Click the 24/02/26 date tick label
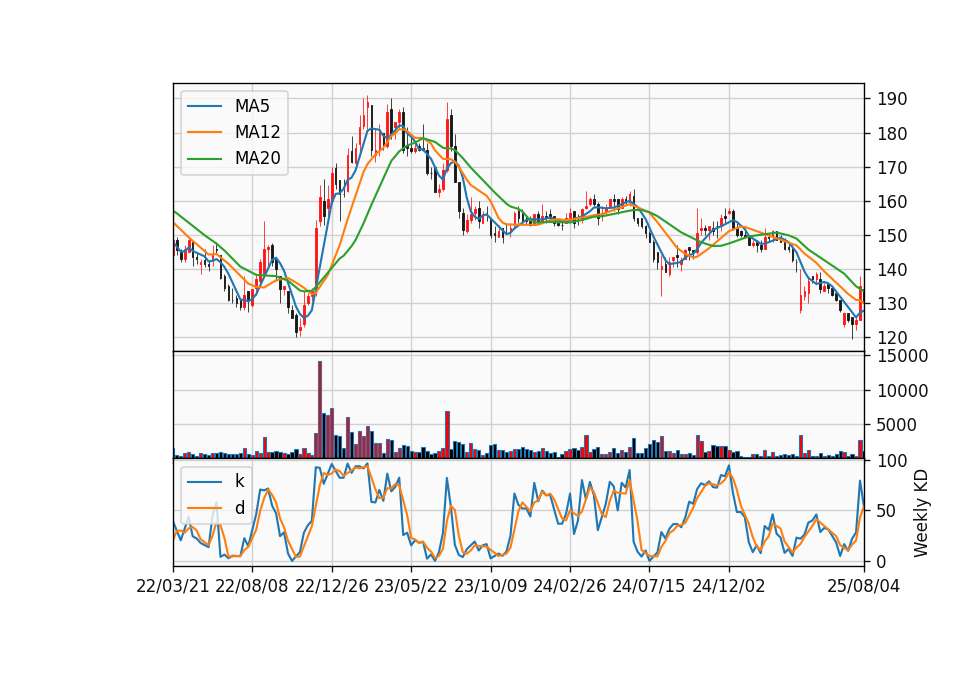The height and width of the screenshot is (690, 960). [x=569, y=586]
